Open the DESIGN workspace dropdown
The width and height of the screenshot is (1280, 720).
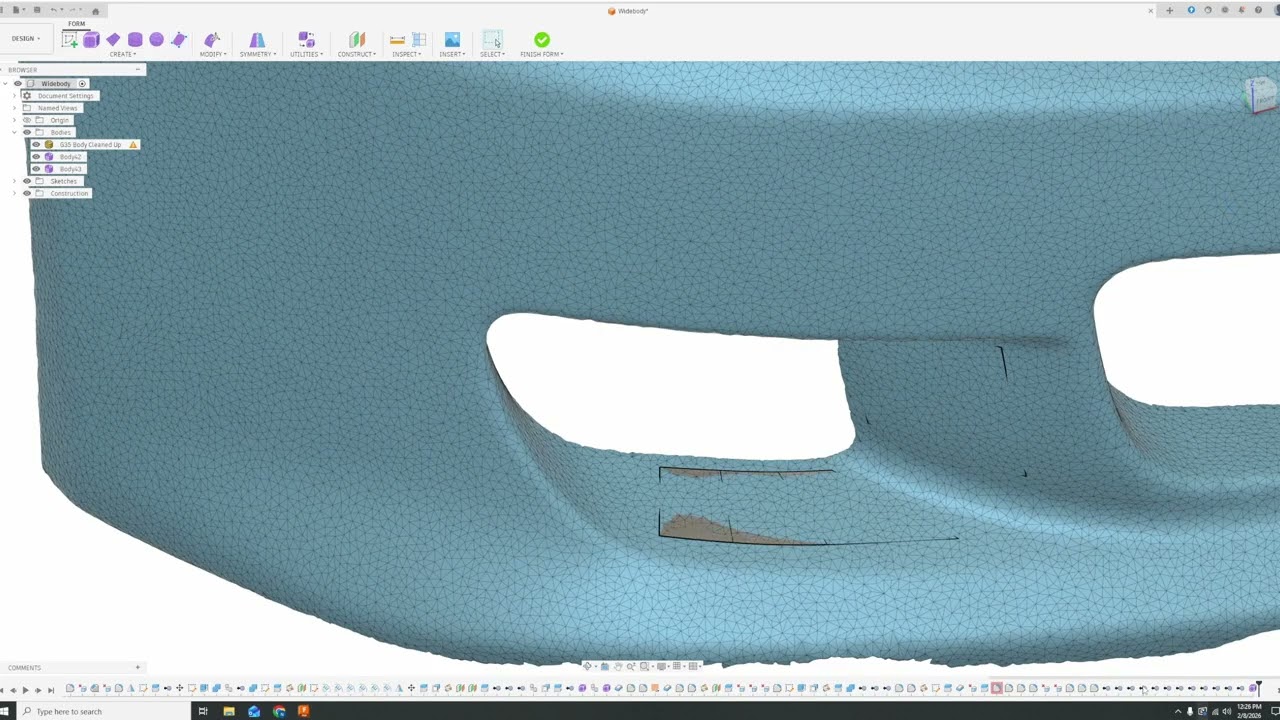coord(25,39)
